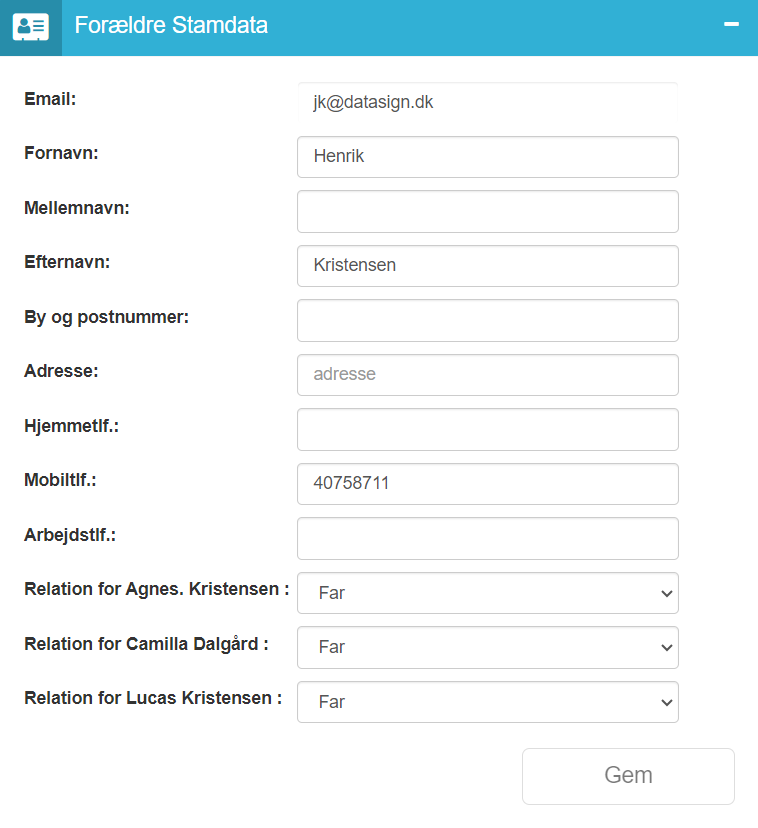Click the Forældre Stamdata header title

pyautogui.click(x=171, y=25)
